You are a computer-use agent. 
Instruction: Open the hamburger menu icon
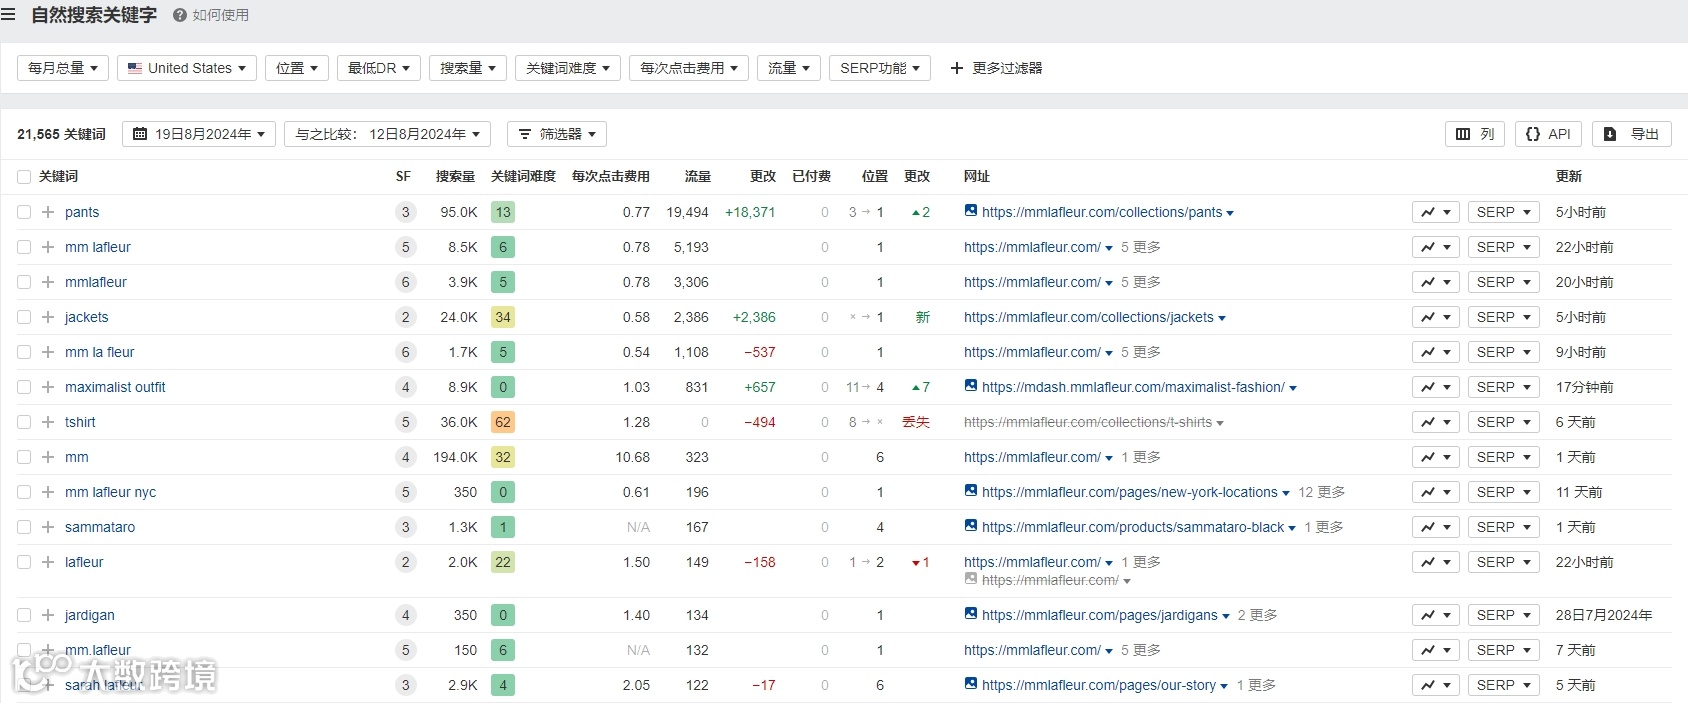(x=8, y=15)
